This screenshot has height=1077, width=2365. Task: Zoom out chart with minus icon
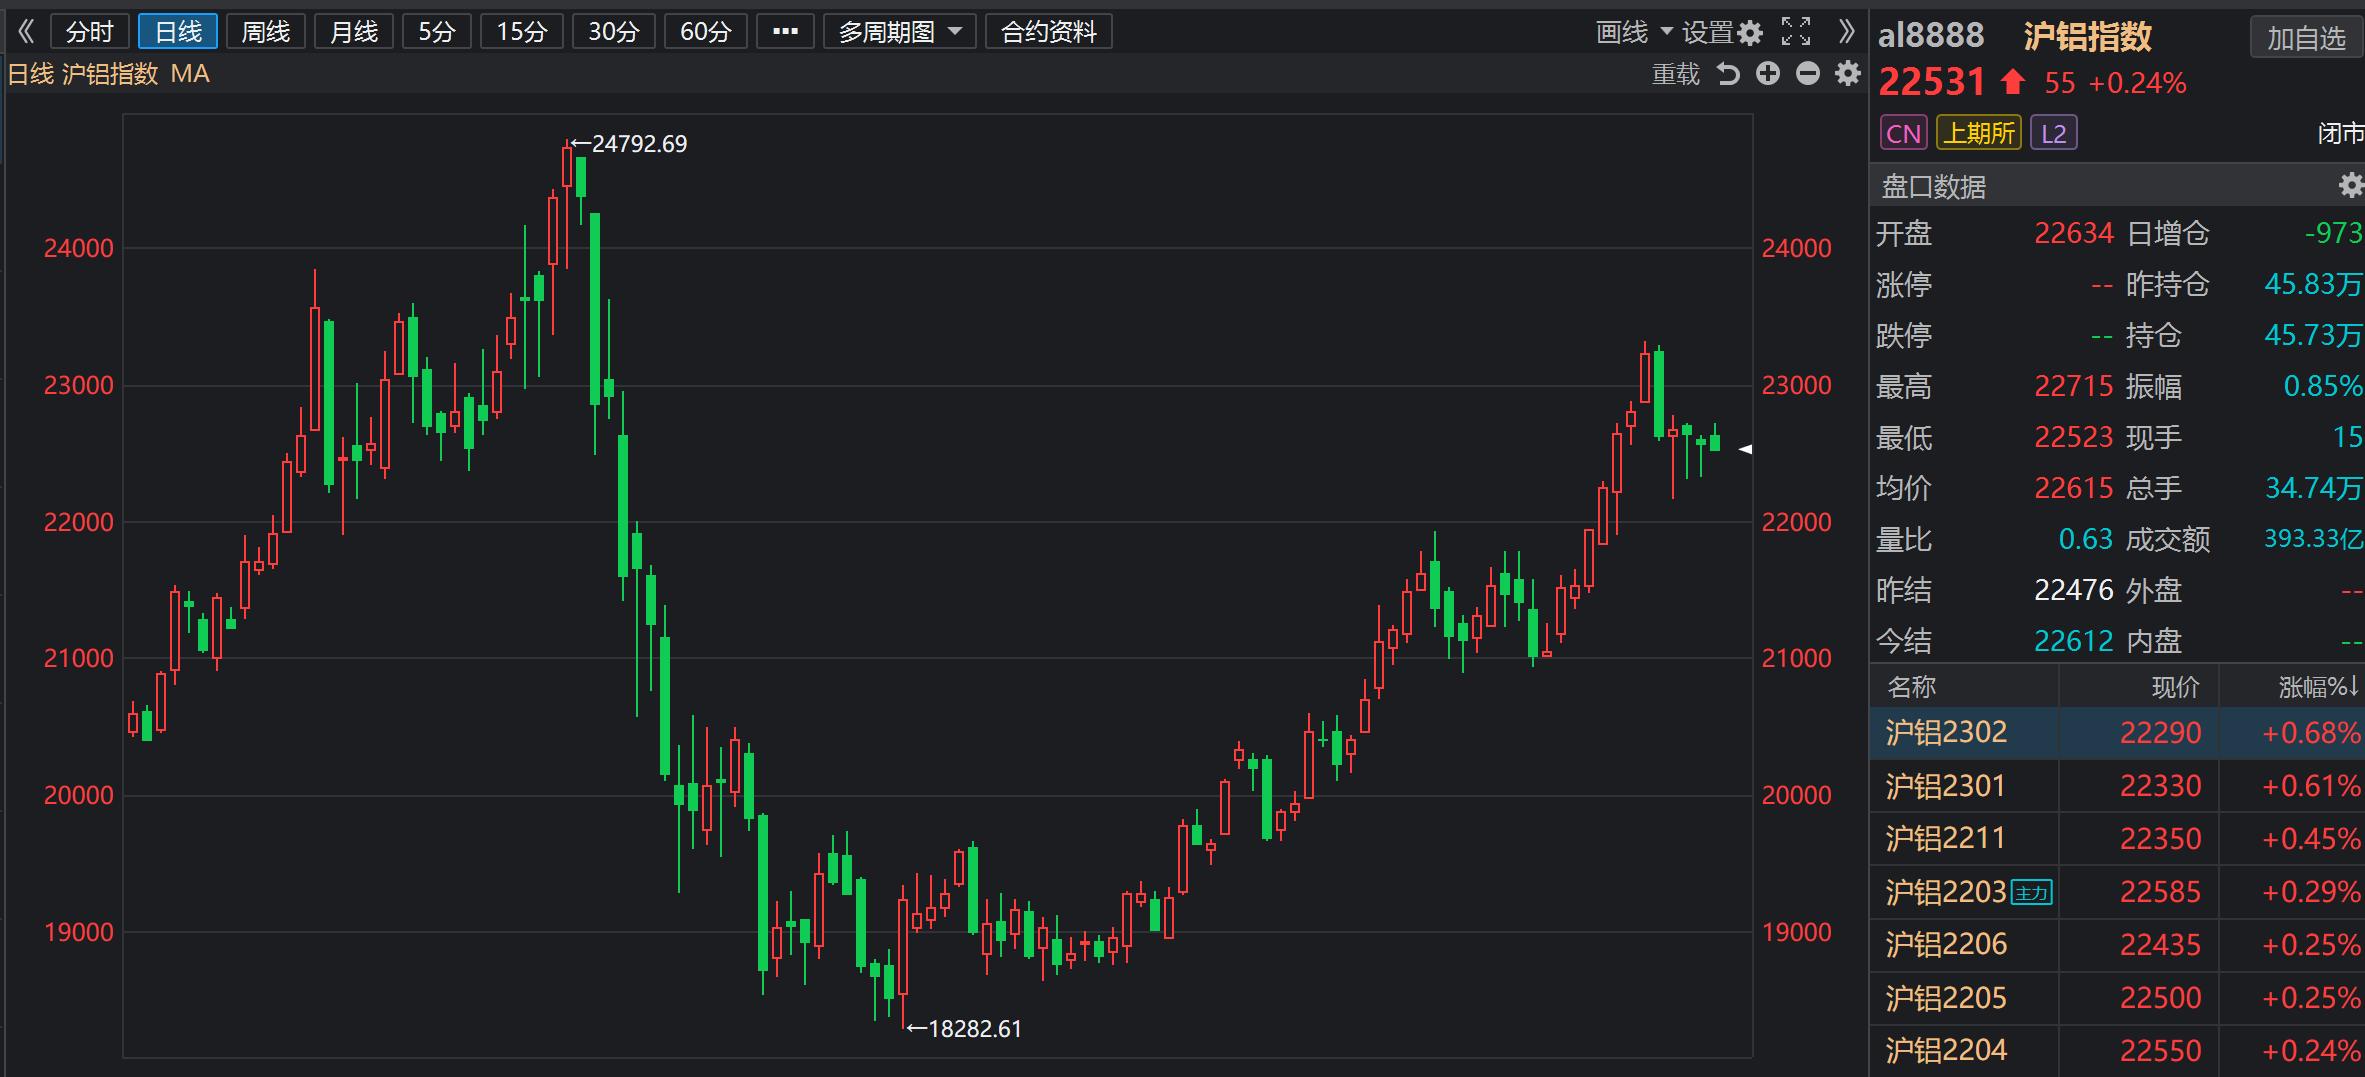(x=1808, y=74)
